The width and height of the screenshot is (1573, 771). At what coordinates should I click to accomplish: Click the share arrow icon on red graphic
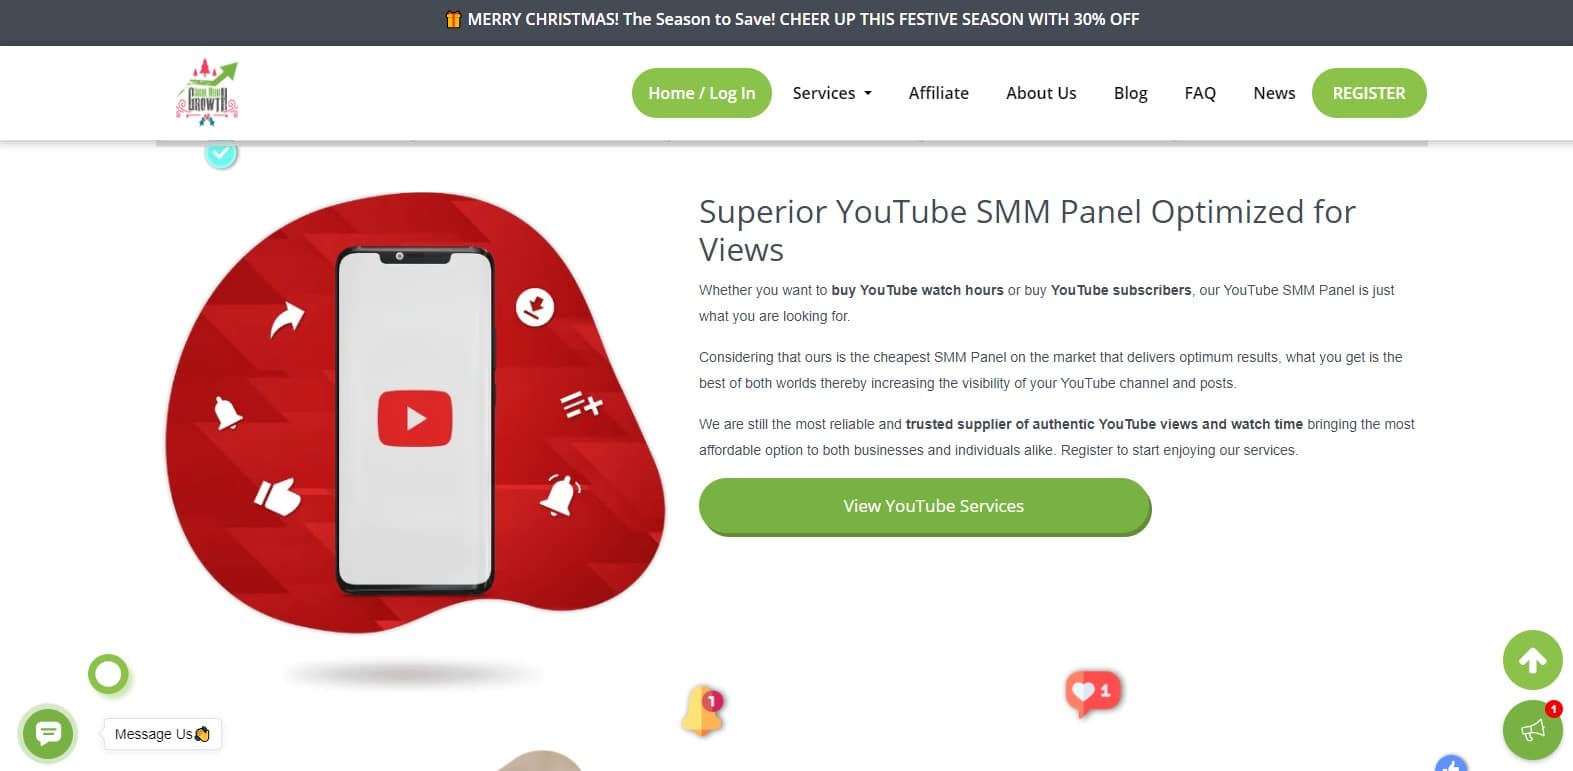point(286,320)
